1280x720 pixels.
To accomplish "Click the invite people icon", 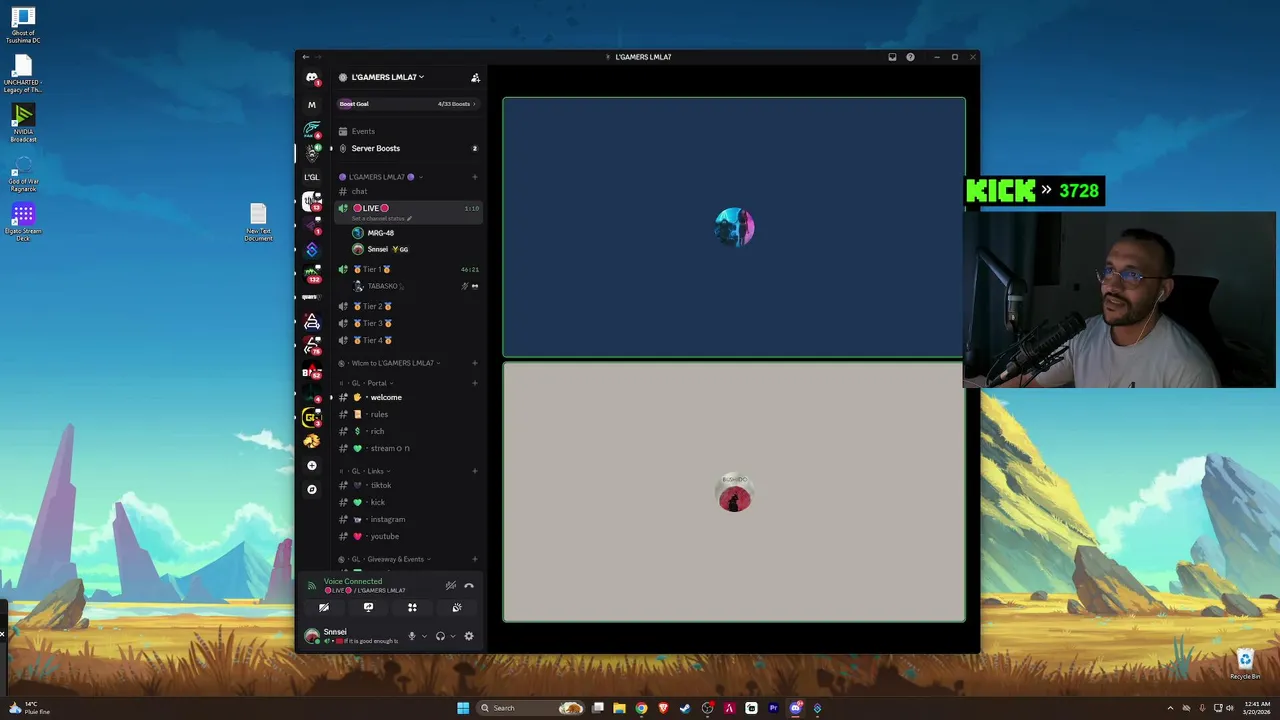I will pyautogui.click(x=475, y=77).
